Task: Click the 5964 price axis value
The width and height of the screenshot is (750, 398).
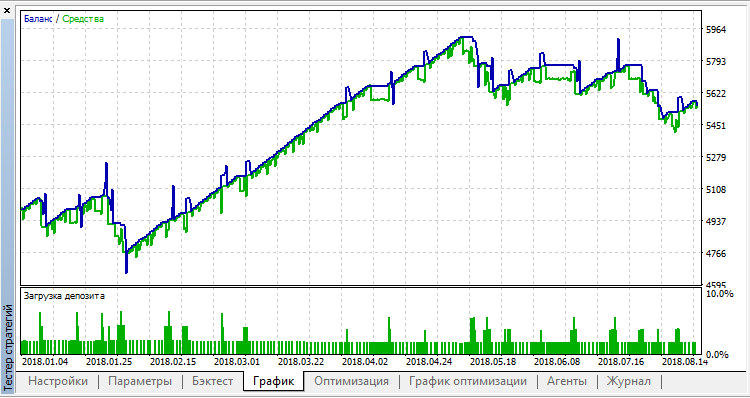Action: click(x=717, y=30)
